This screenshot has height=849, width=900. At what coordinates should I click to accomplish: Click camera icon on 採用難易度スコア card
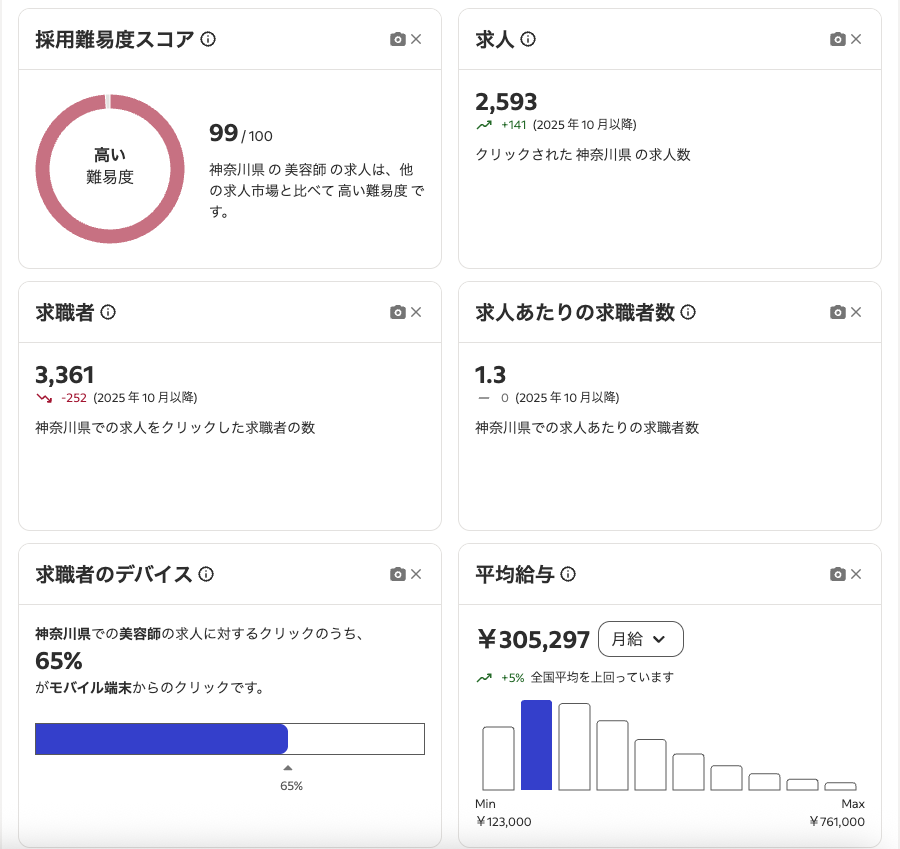(397, 39)
